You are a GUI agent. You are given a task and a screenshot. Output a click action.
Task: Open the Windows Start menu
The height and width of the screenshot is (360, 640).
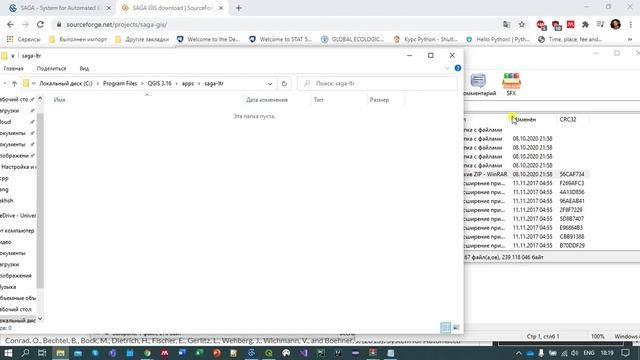point(8,353)
